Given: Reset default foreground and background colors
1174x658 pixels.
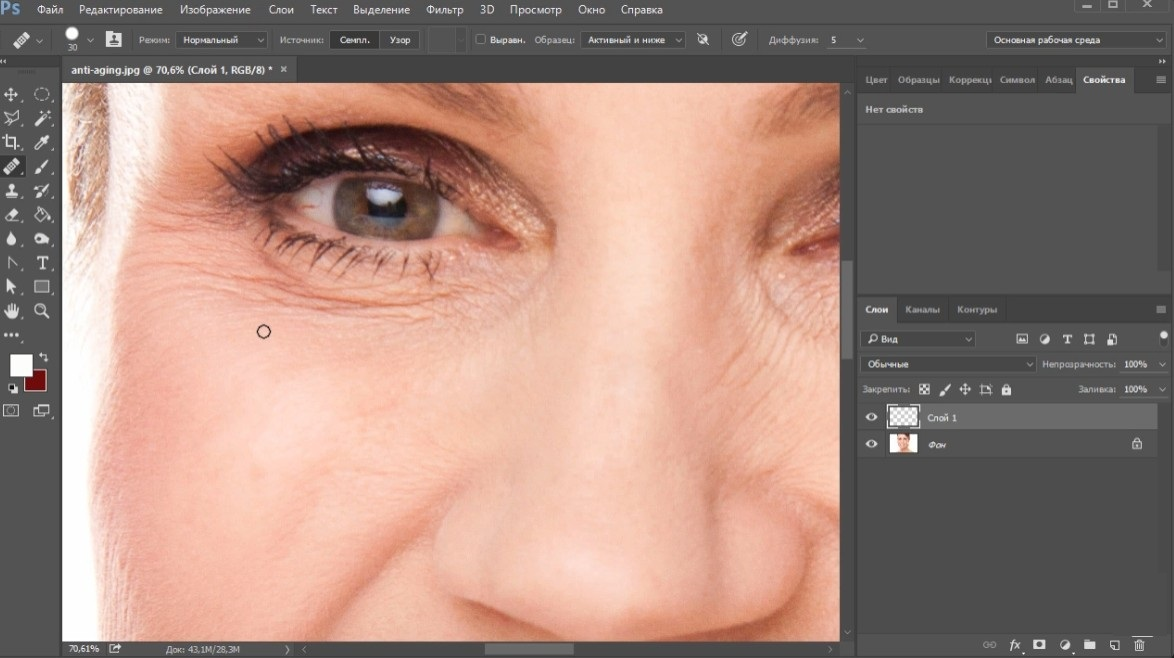Looking at the screenshot, I should tap(13, 388).
